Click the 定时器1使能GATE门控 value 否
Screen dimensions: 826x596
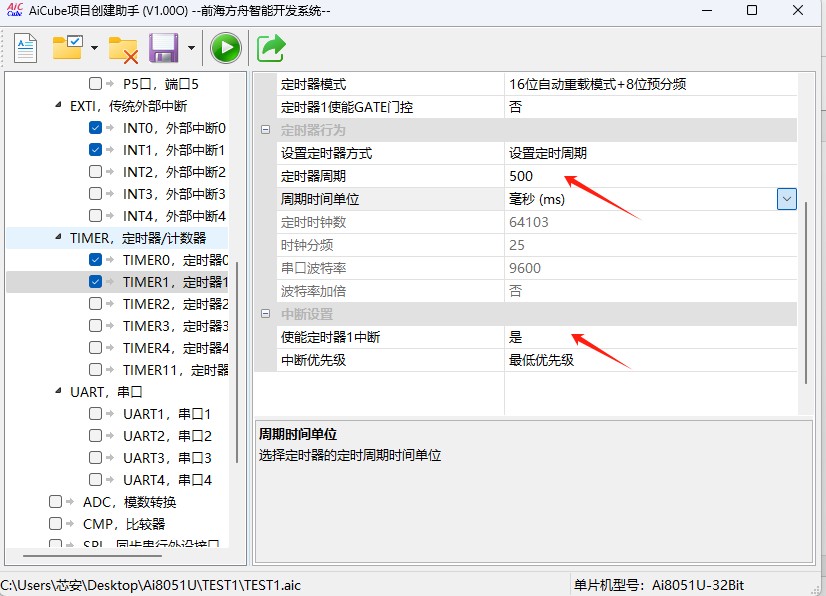651,108
